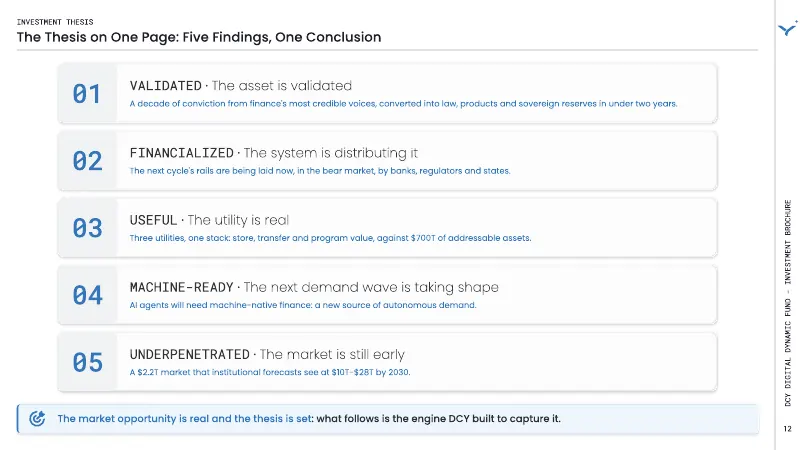
Task: Click the text about $700T addressable assets
Action: coord(330,238)
